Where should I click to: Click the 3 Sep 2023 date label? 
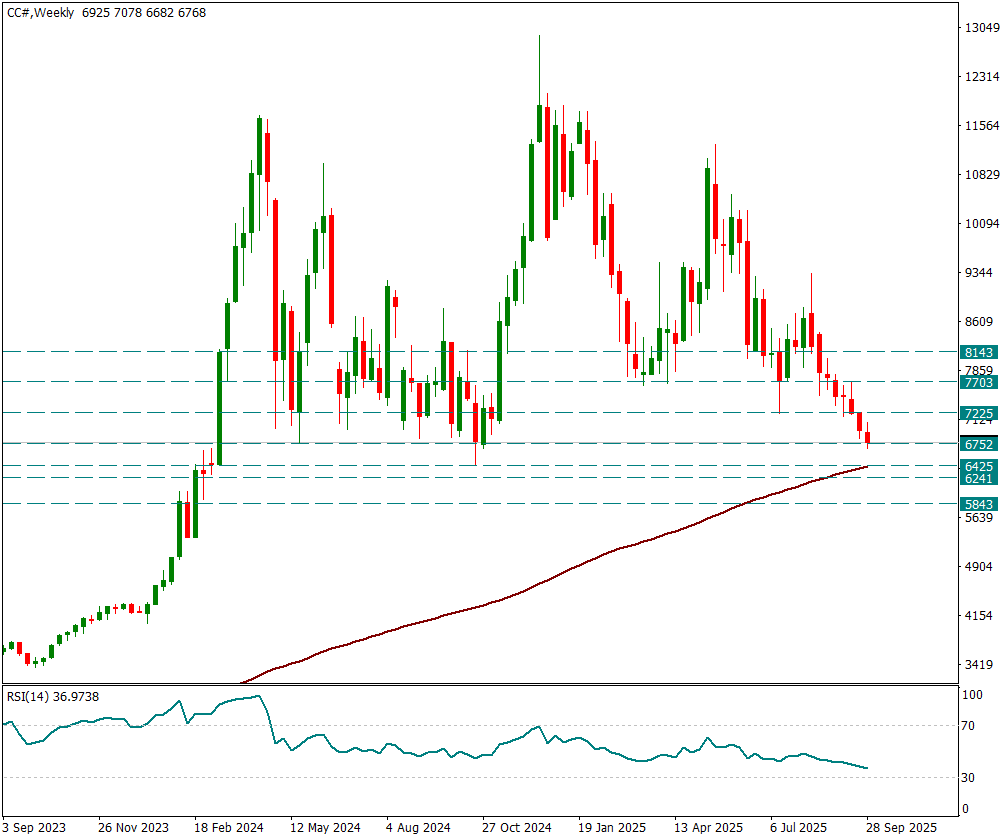(x=36, y=828)
